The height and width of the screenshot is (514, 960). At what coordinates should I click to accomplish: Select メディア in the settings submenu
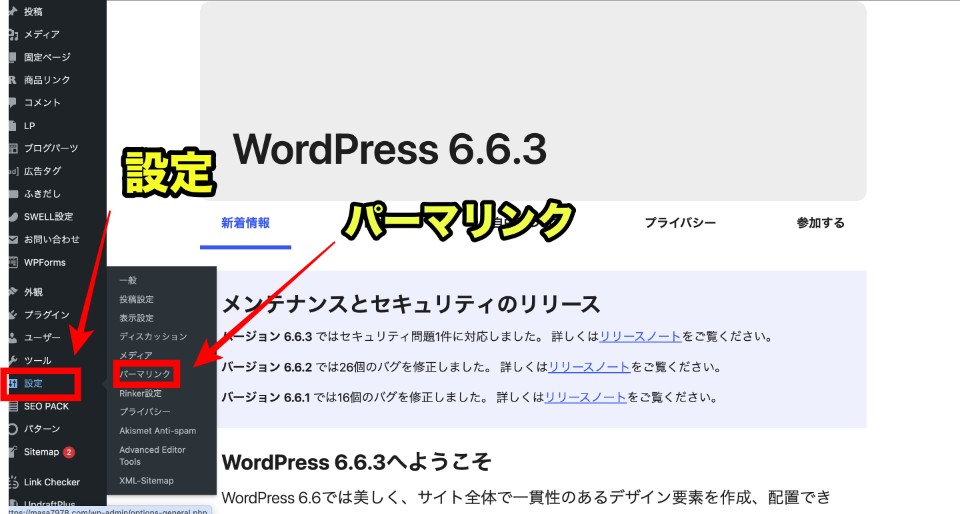point(136,355)
